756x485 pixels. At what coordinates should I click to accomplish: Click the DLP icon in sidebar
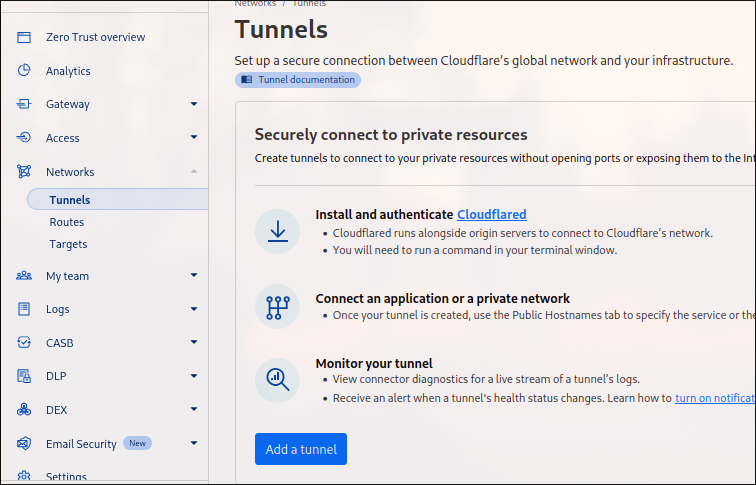pos(24,376)
